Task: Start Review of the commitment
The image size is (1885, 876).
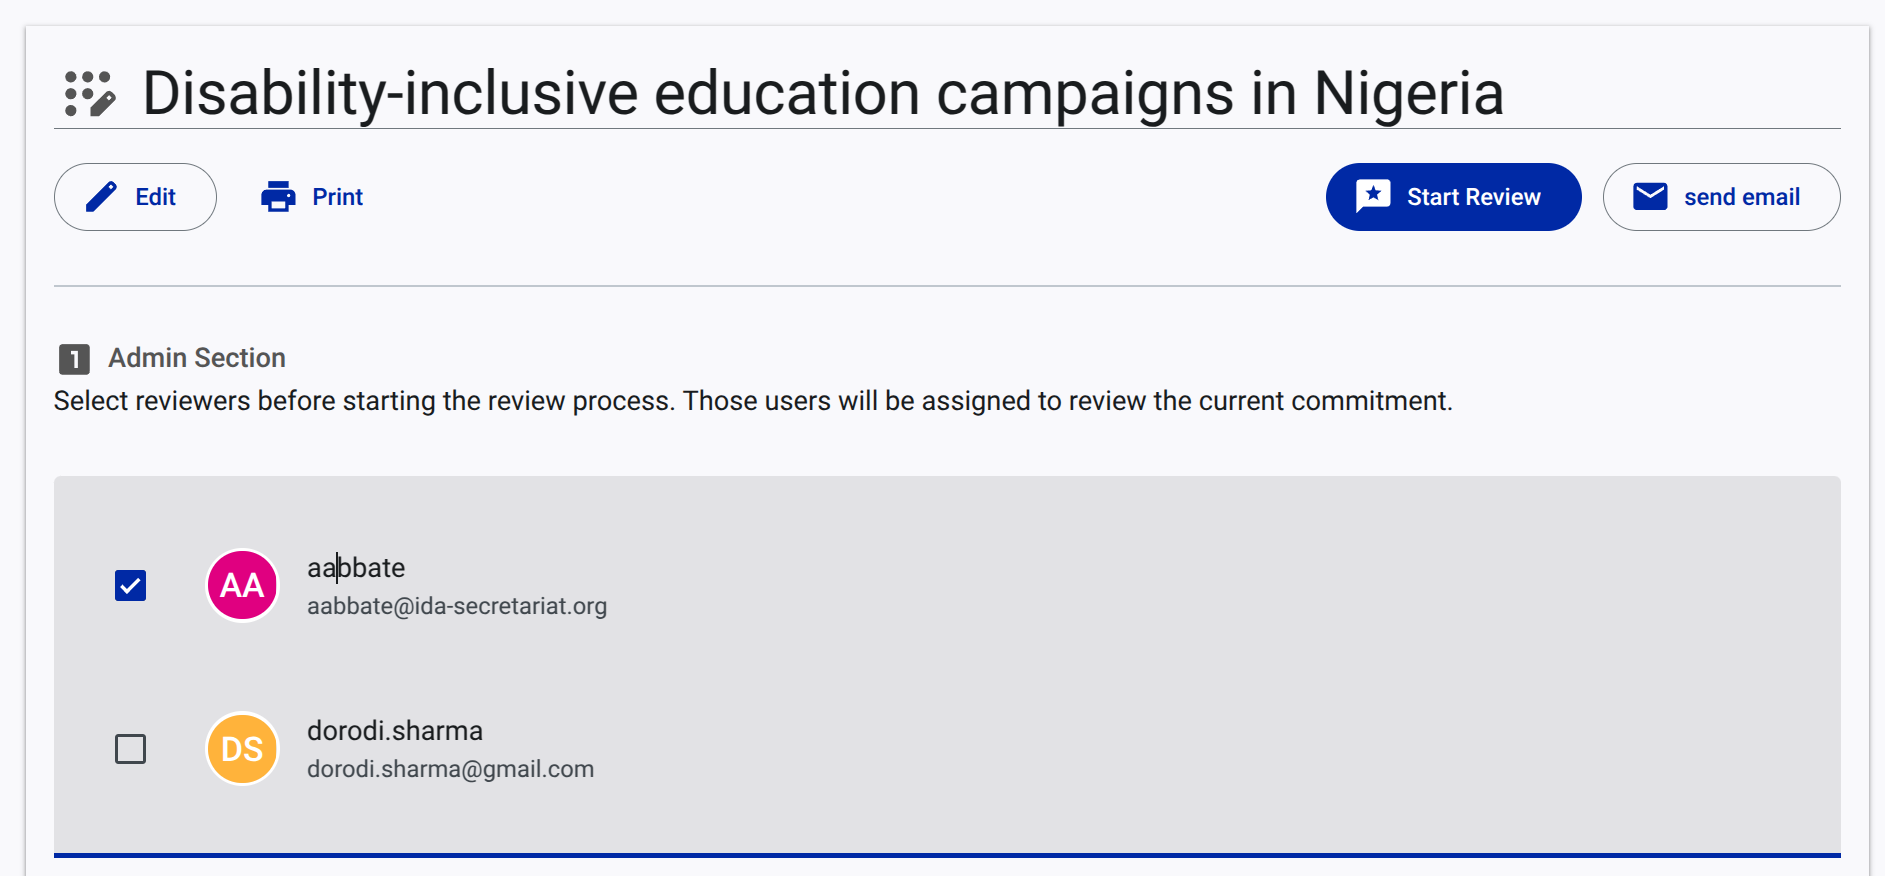Action: (1453, 197)
